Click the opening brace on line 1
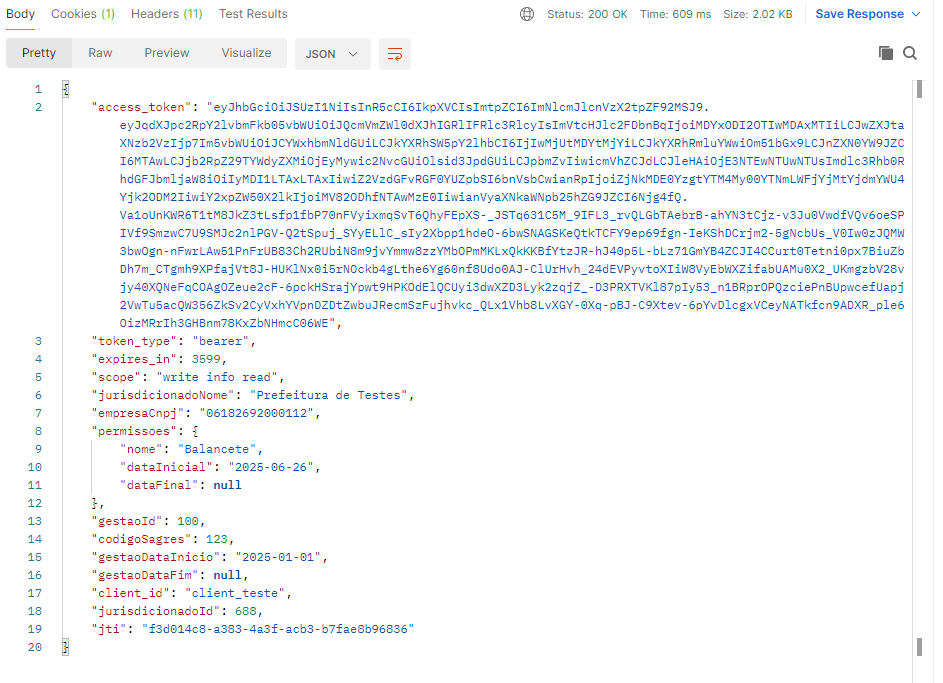943x683 pixels. click(66, 89)
